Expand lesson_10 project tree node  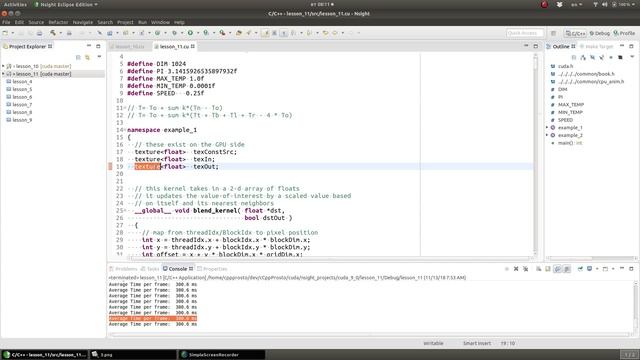[3, 66]
